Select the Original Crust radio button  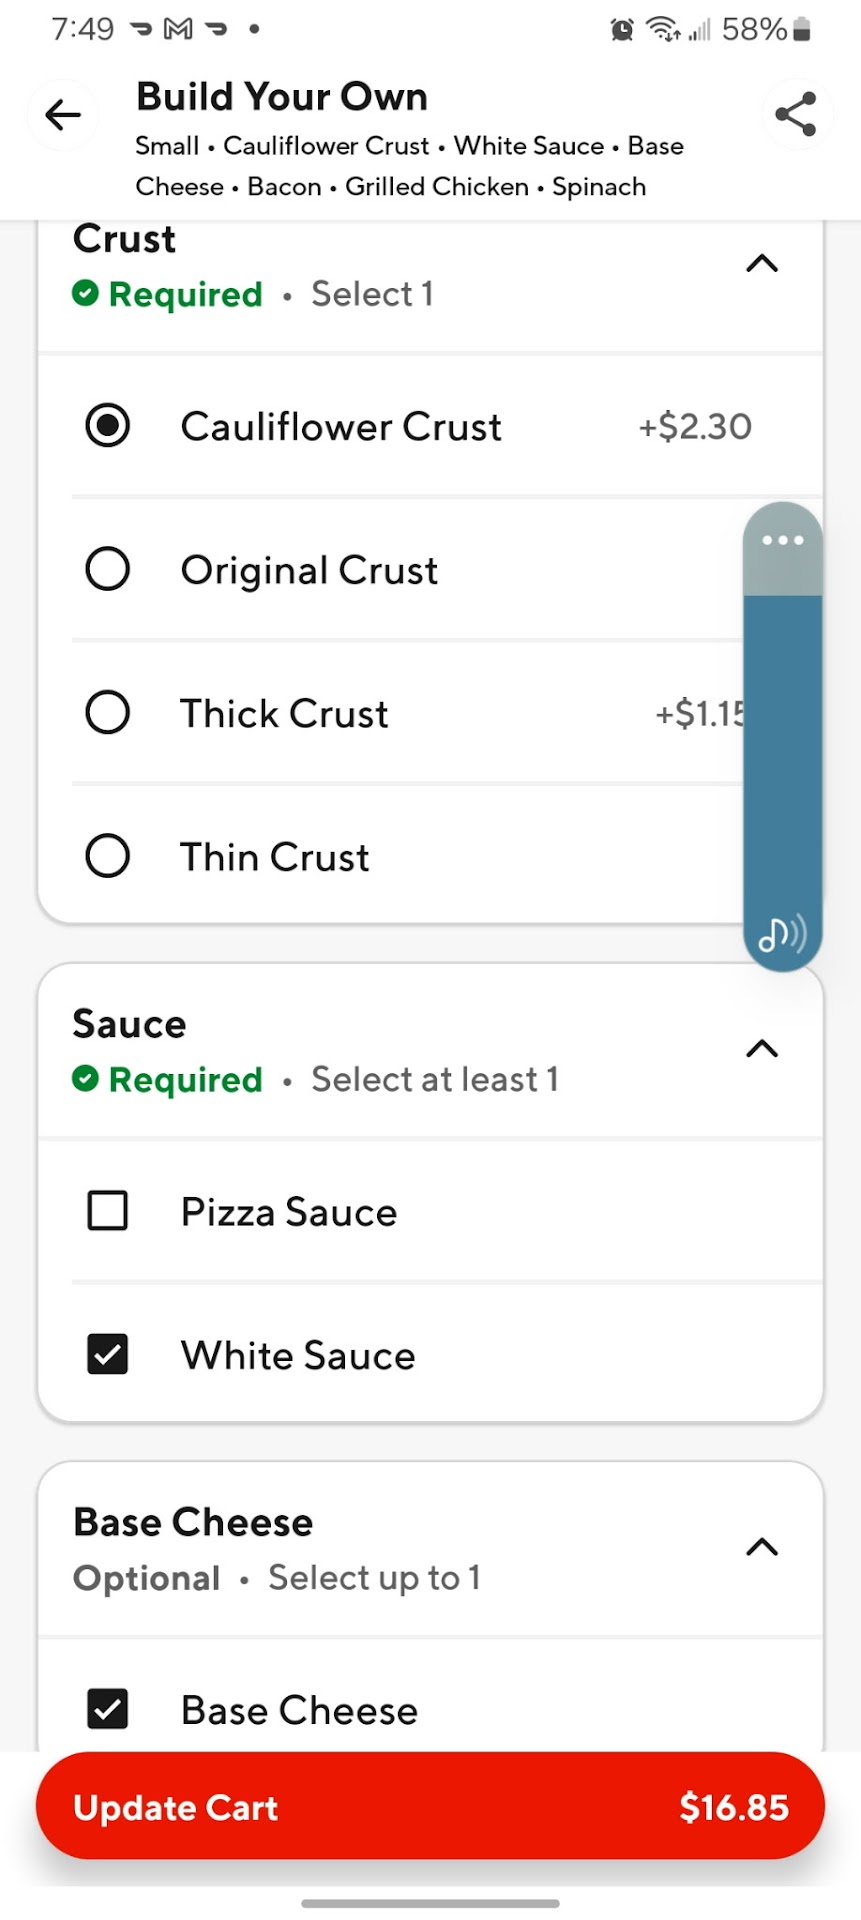pos(108,570)
